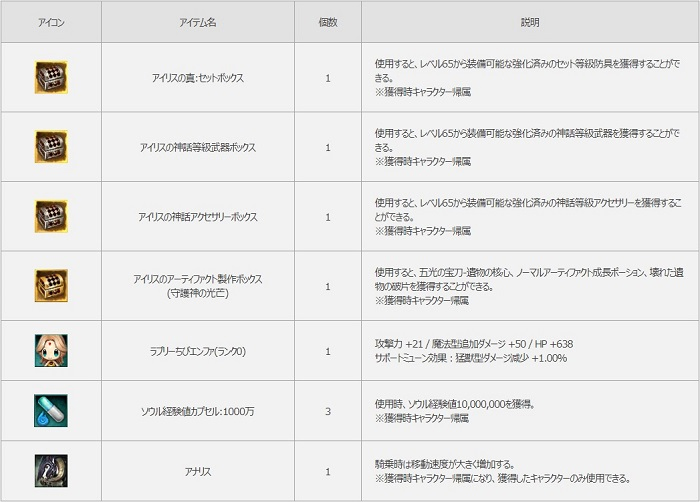
Task: Select the アイリスの神話アクセサリーボックス chest icon
Action: coord(51,216)
